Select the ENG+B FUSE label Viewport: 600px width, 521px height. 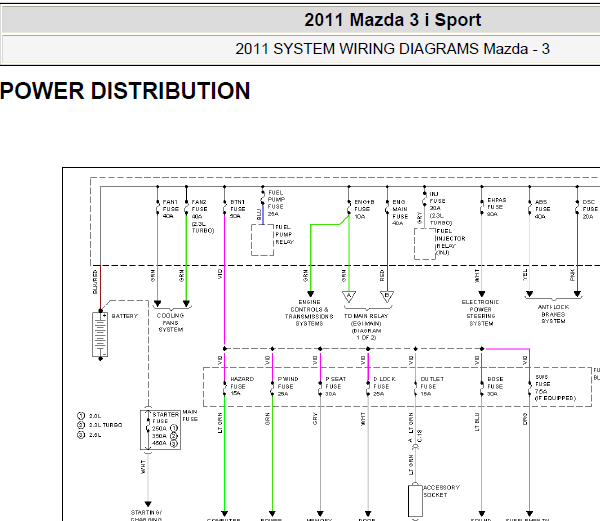pos(364,209)
